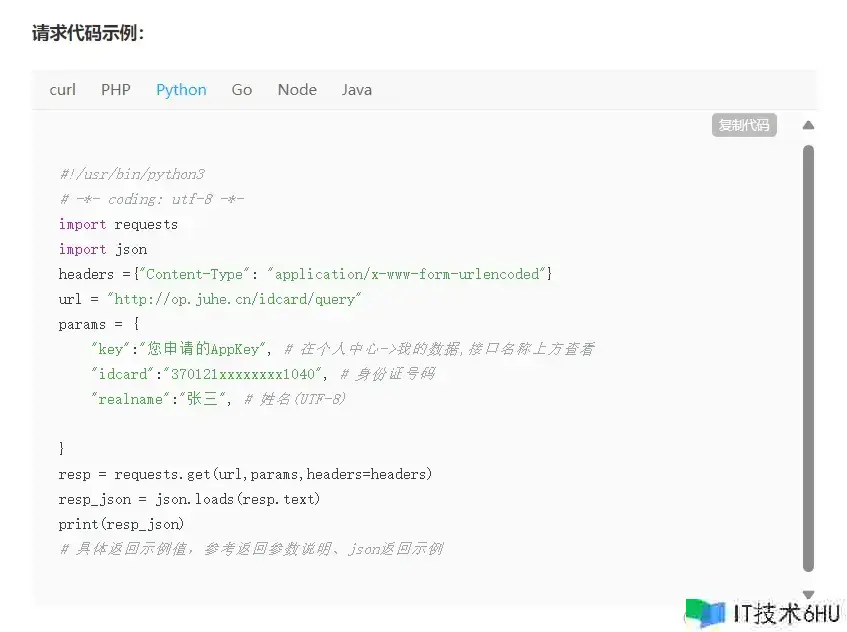The image size is (847, 632).
Task: Select the Python tab
Action: (x=181, y=90)
